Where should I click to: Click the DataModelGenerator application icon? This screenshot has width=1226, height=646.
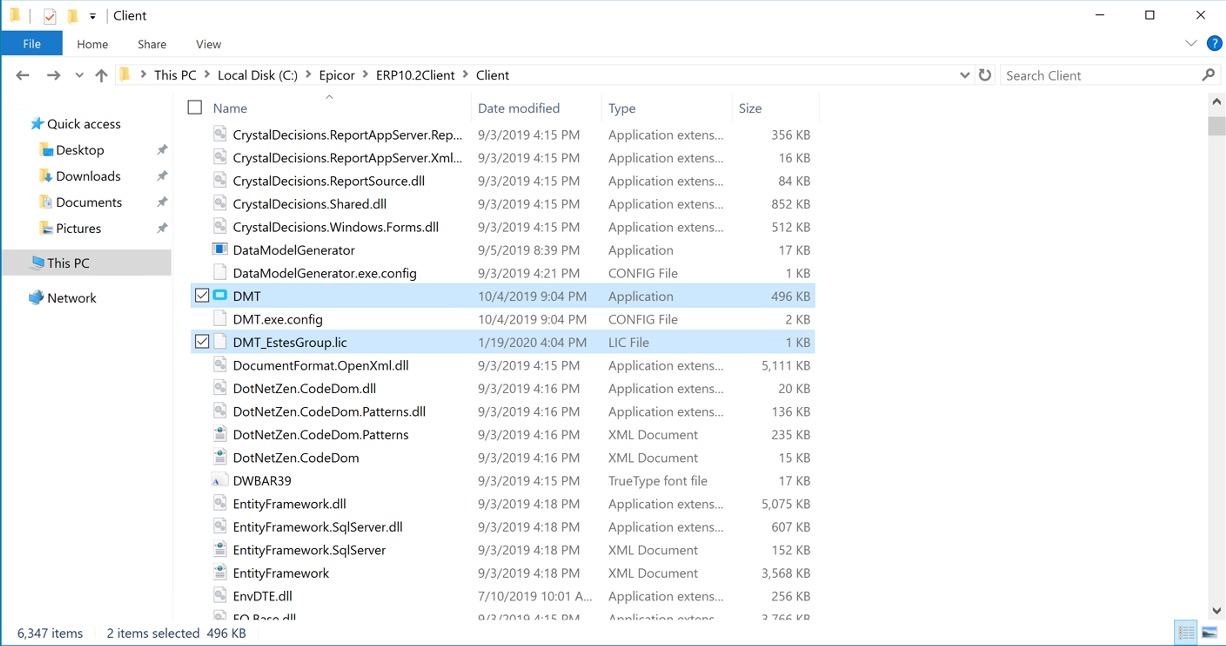coord(220,250)
